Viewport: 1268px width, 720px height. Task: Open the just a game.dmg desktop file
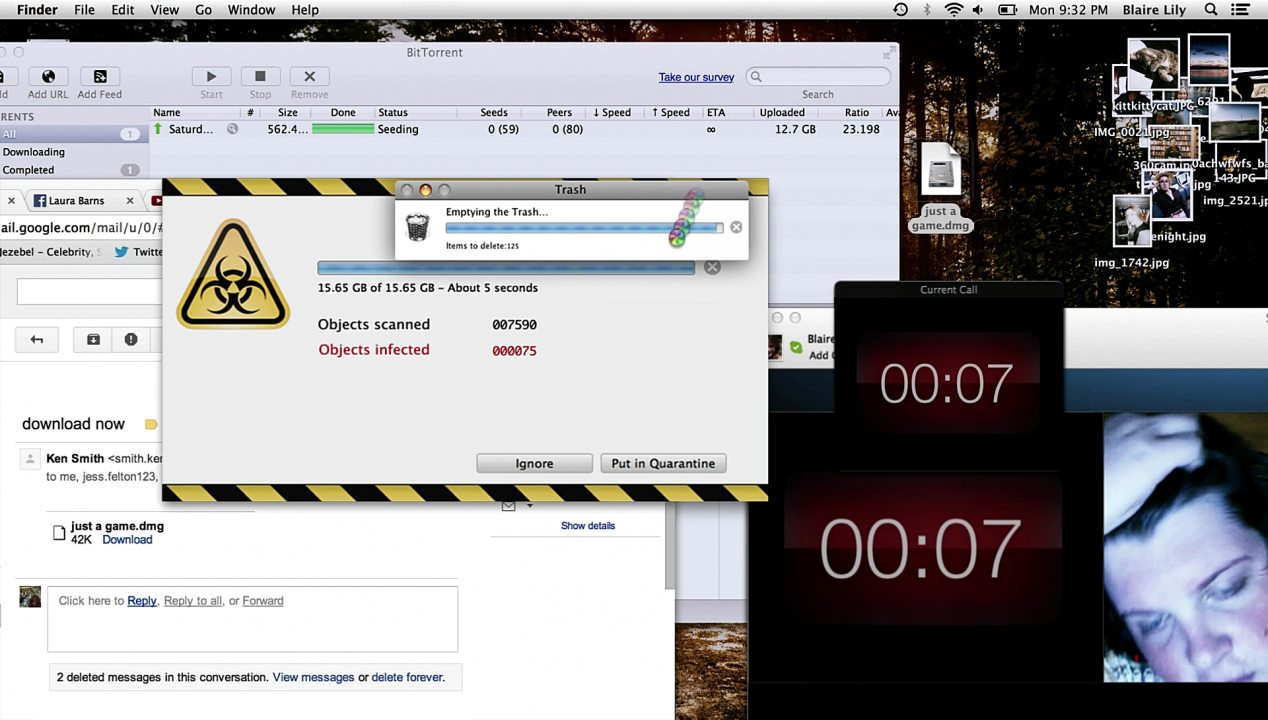click(940, 176)
